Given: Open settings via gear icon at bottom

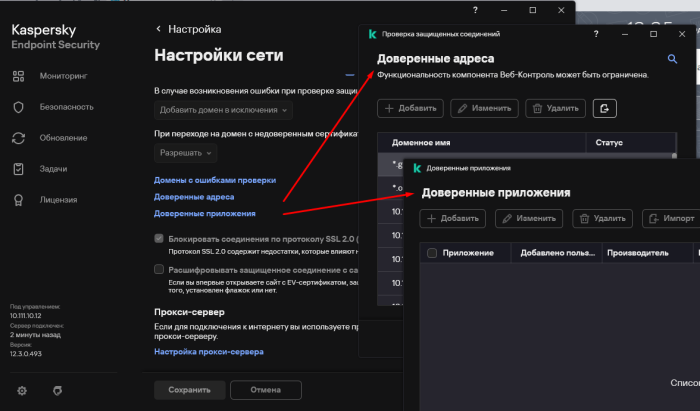Looking at the screenshot, I should coord(22,391).
